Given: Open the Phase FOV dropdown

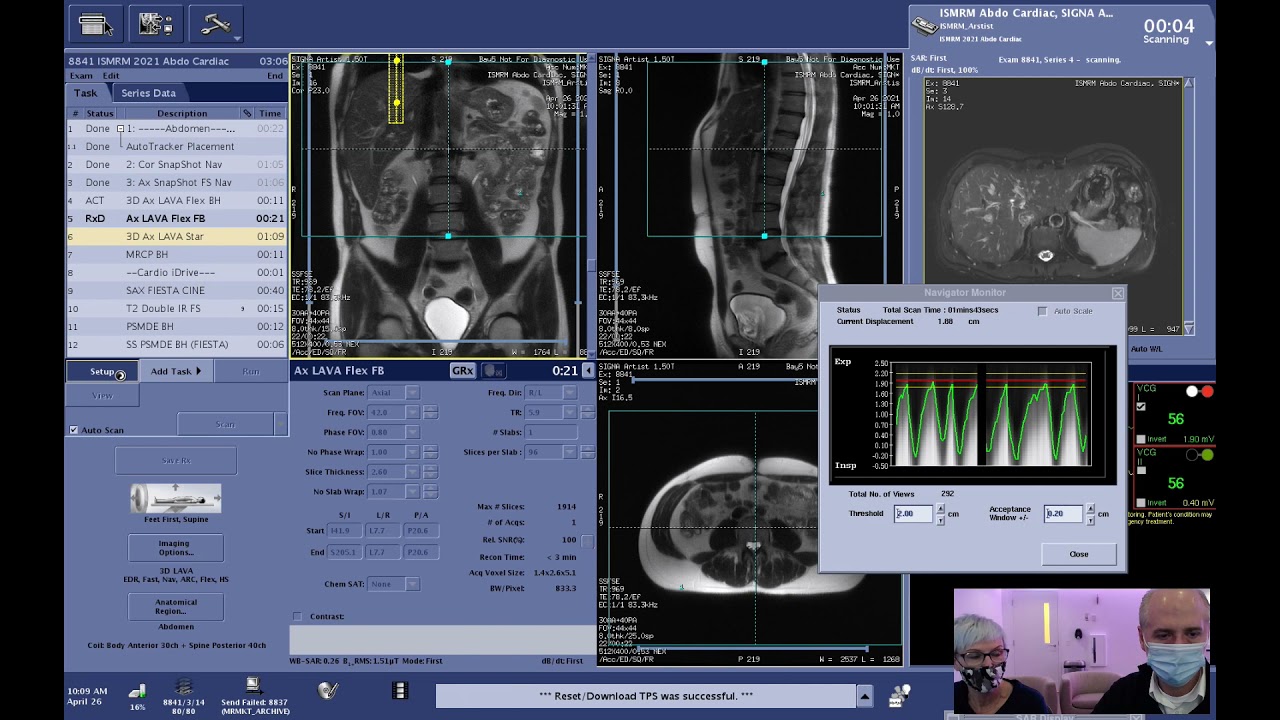Looking at the screenshot, I should [x=411, y=432].
